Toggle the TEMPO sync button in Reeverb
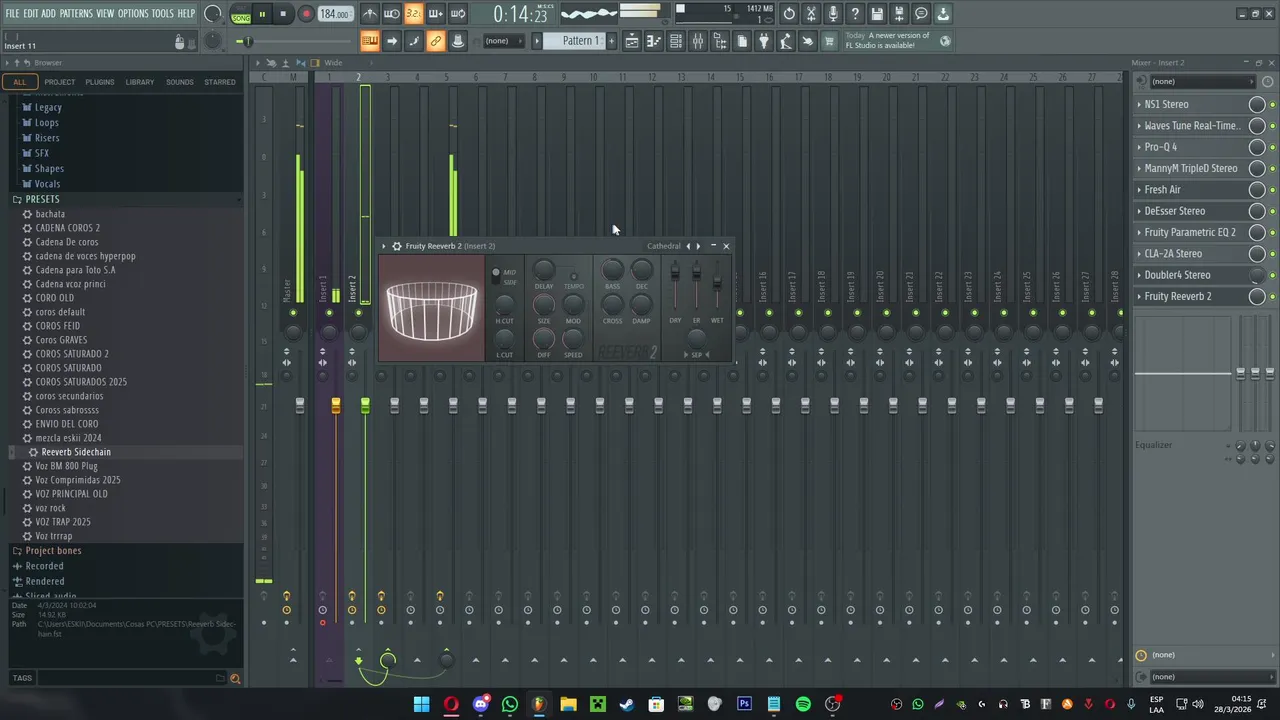The image size is (1280, 720). point(573,277)
